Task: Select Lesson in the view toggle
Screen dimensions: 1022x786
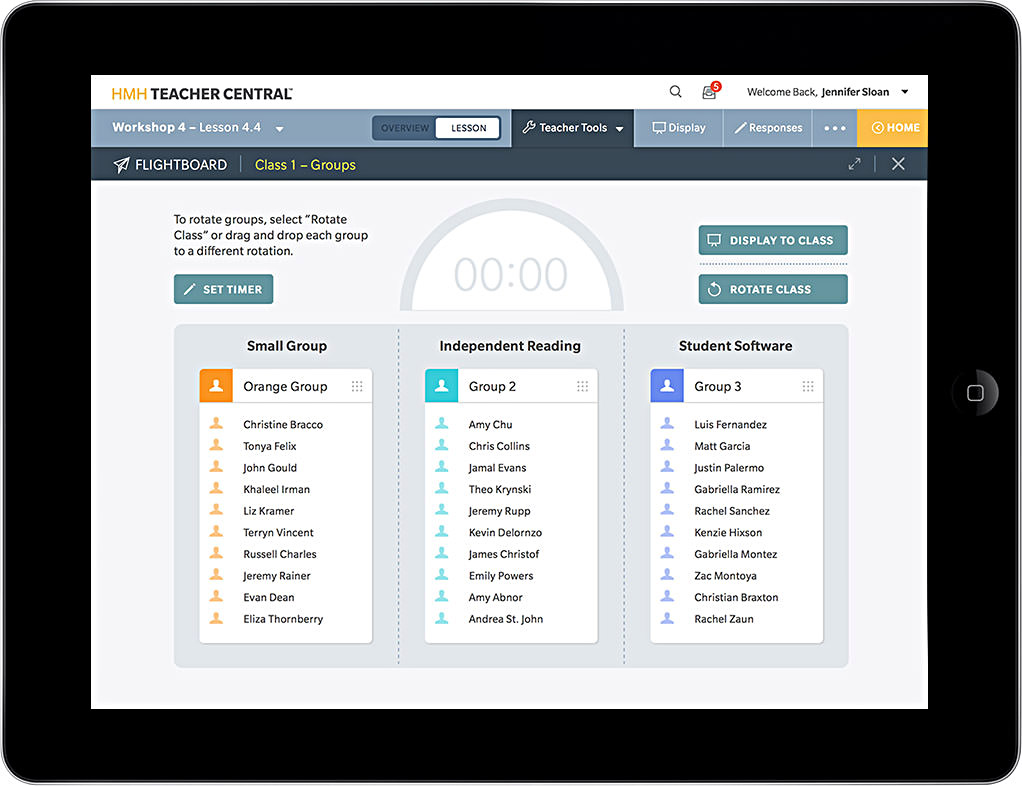Action: (x=468, y=128)
